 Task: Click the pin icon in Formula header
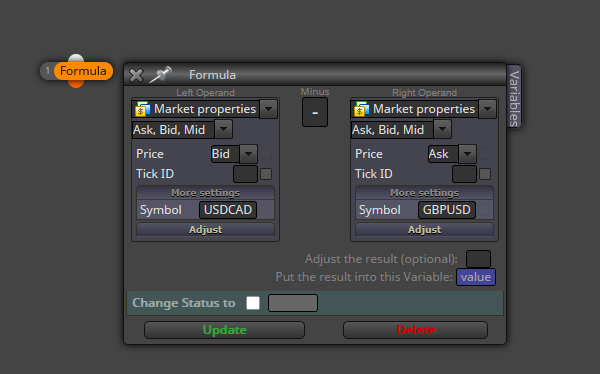(160, 74)
